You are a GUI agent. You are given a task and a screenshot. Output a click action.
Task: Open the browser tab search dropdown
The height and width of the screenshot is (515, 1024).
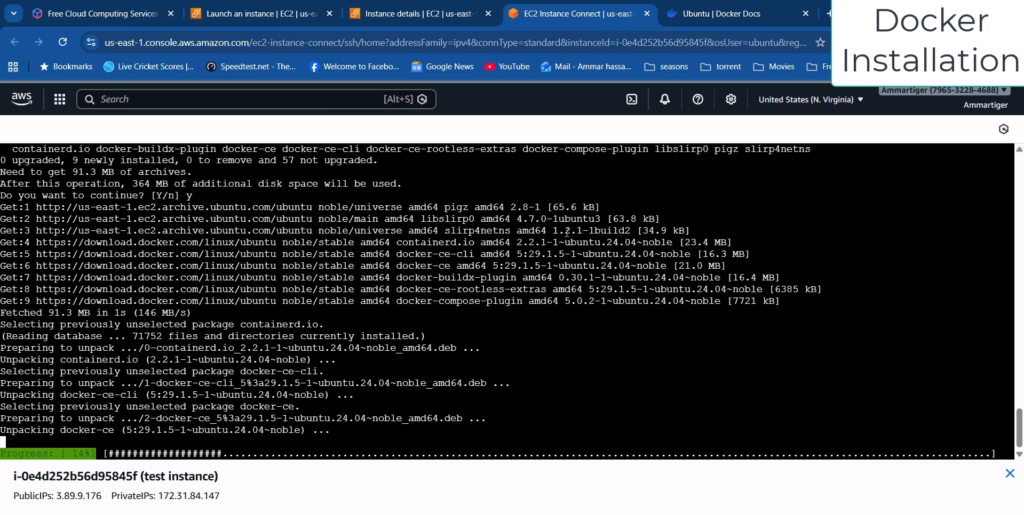coord(13,13)
